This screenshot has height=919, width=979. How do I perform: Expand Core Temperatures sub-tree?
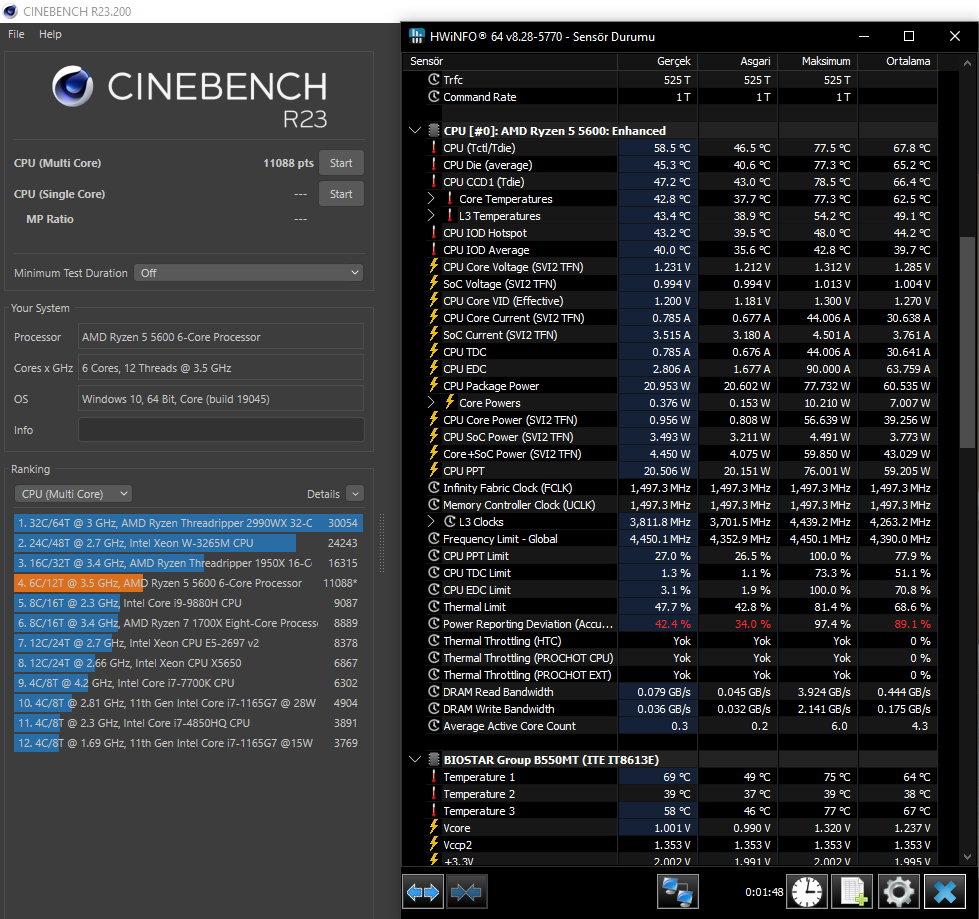pos(431,199)
